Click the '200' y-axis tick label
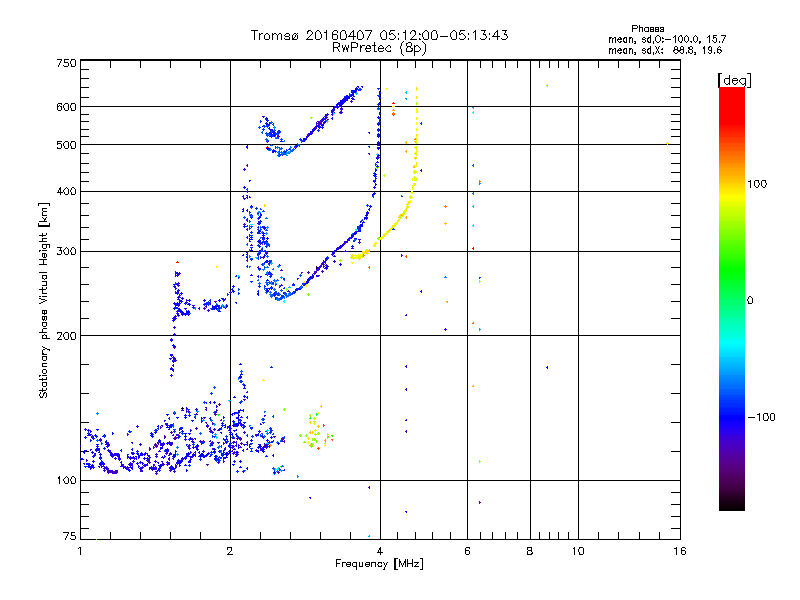This screenshot has height=600, width=800. [66, 336]
